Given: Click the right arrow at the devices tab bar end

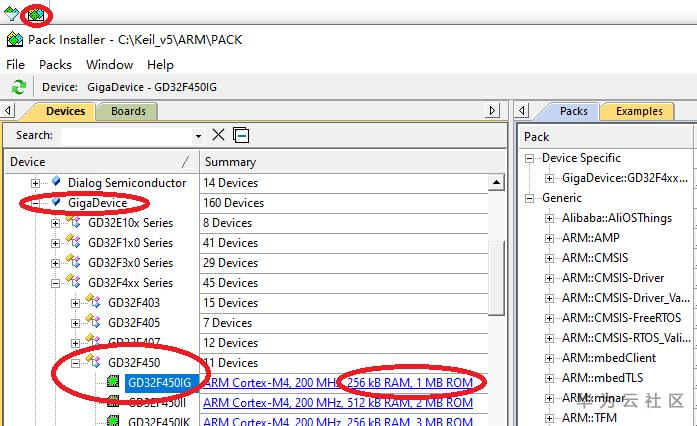Looking at the screenshot, I should [492, 110].
